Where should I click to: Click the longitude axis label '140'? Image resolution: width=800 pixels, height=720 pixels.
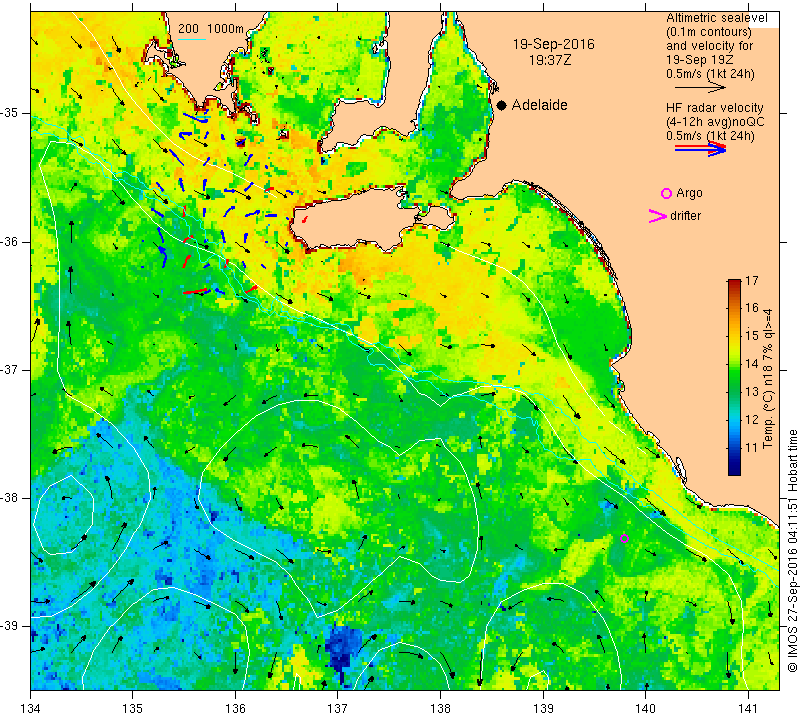click(645, 709)
